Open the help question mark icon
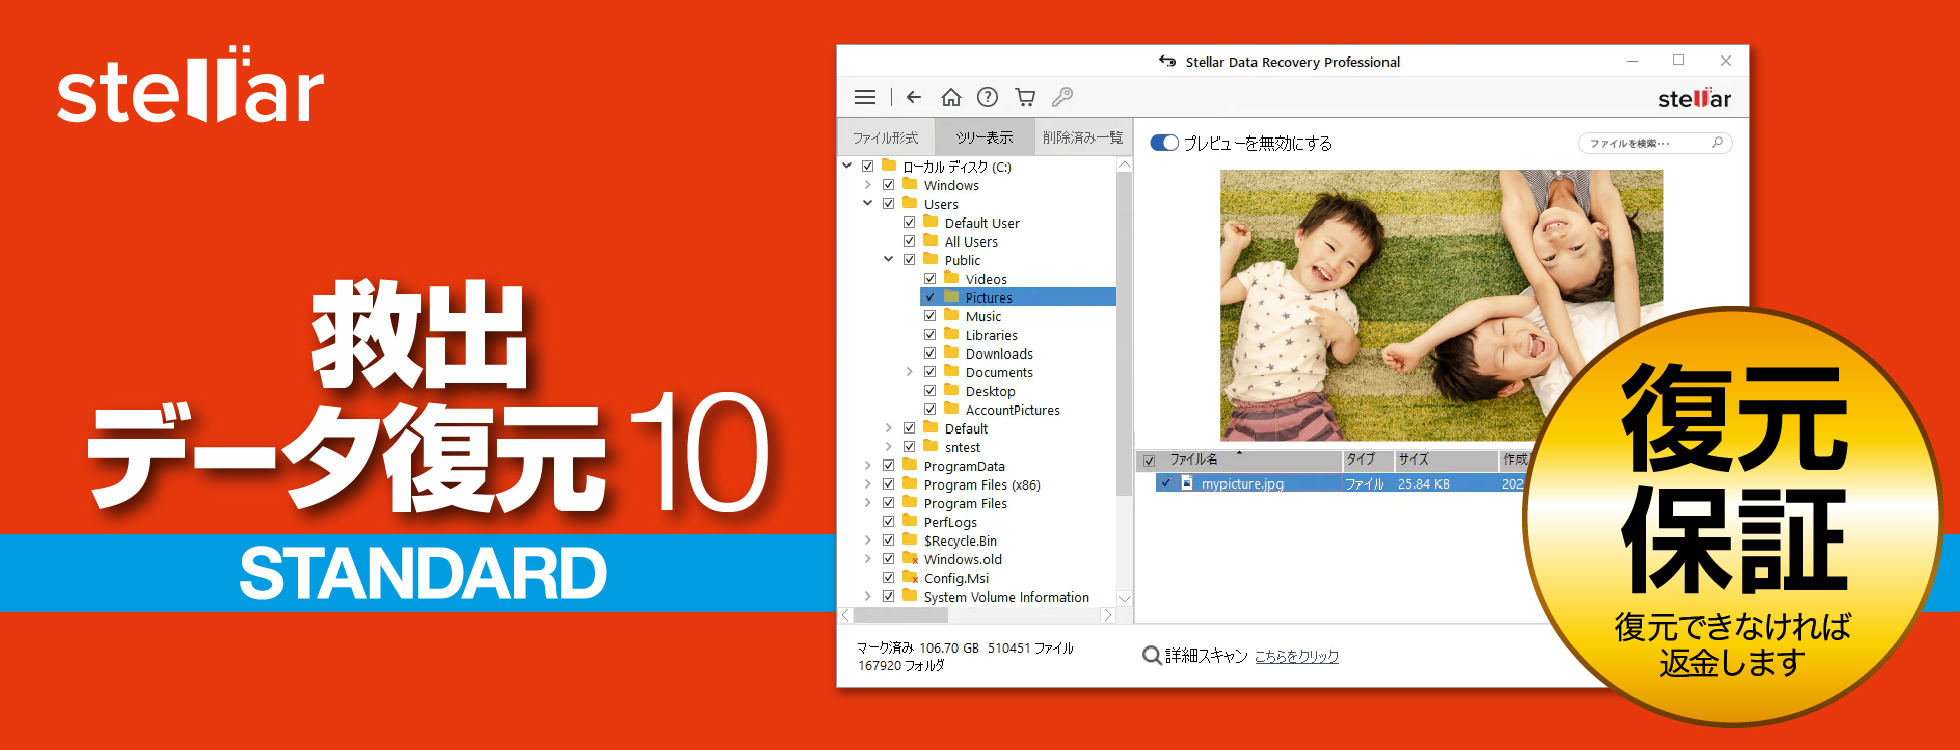 point(987,97)
